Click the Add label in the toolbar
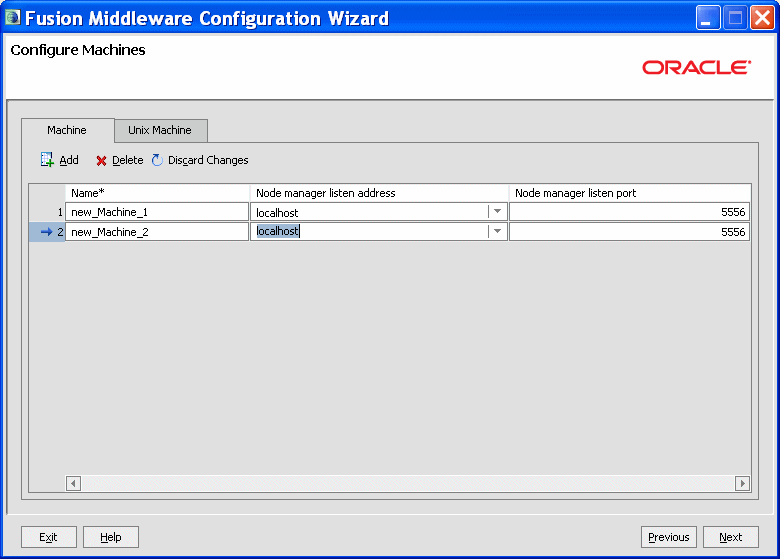The height and width of the screenshot is (559, 780). [69, 160]
